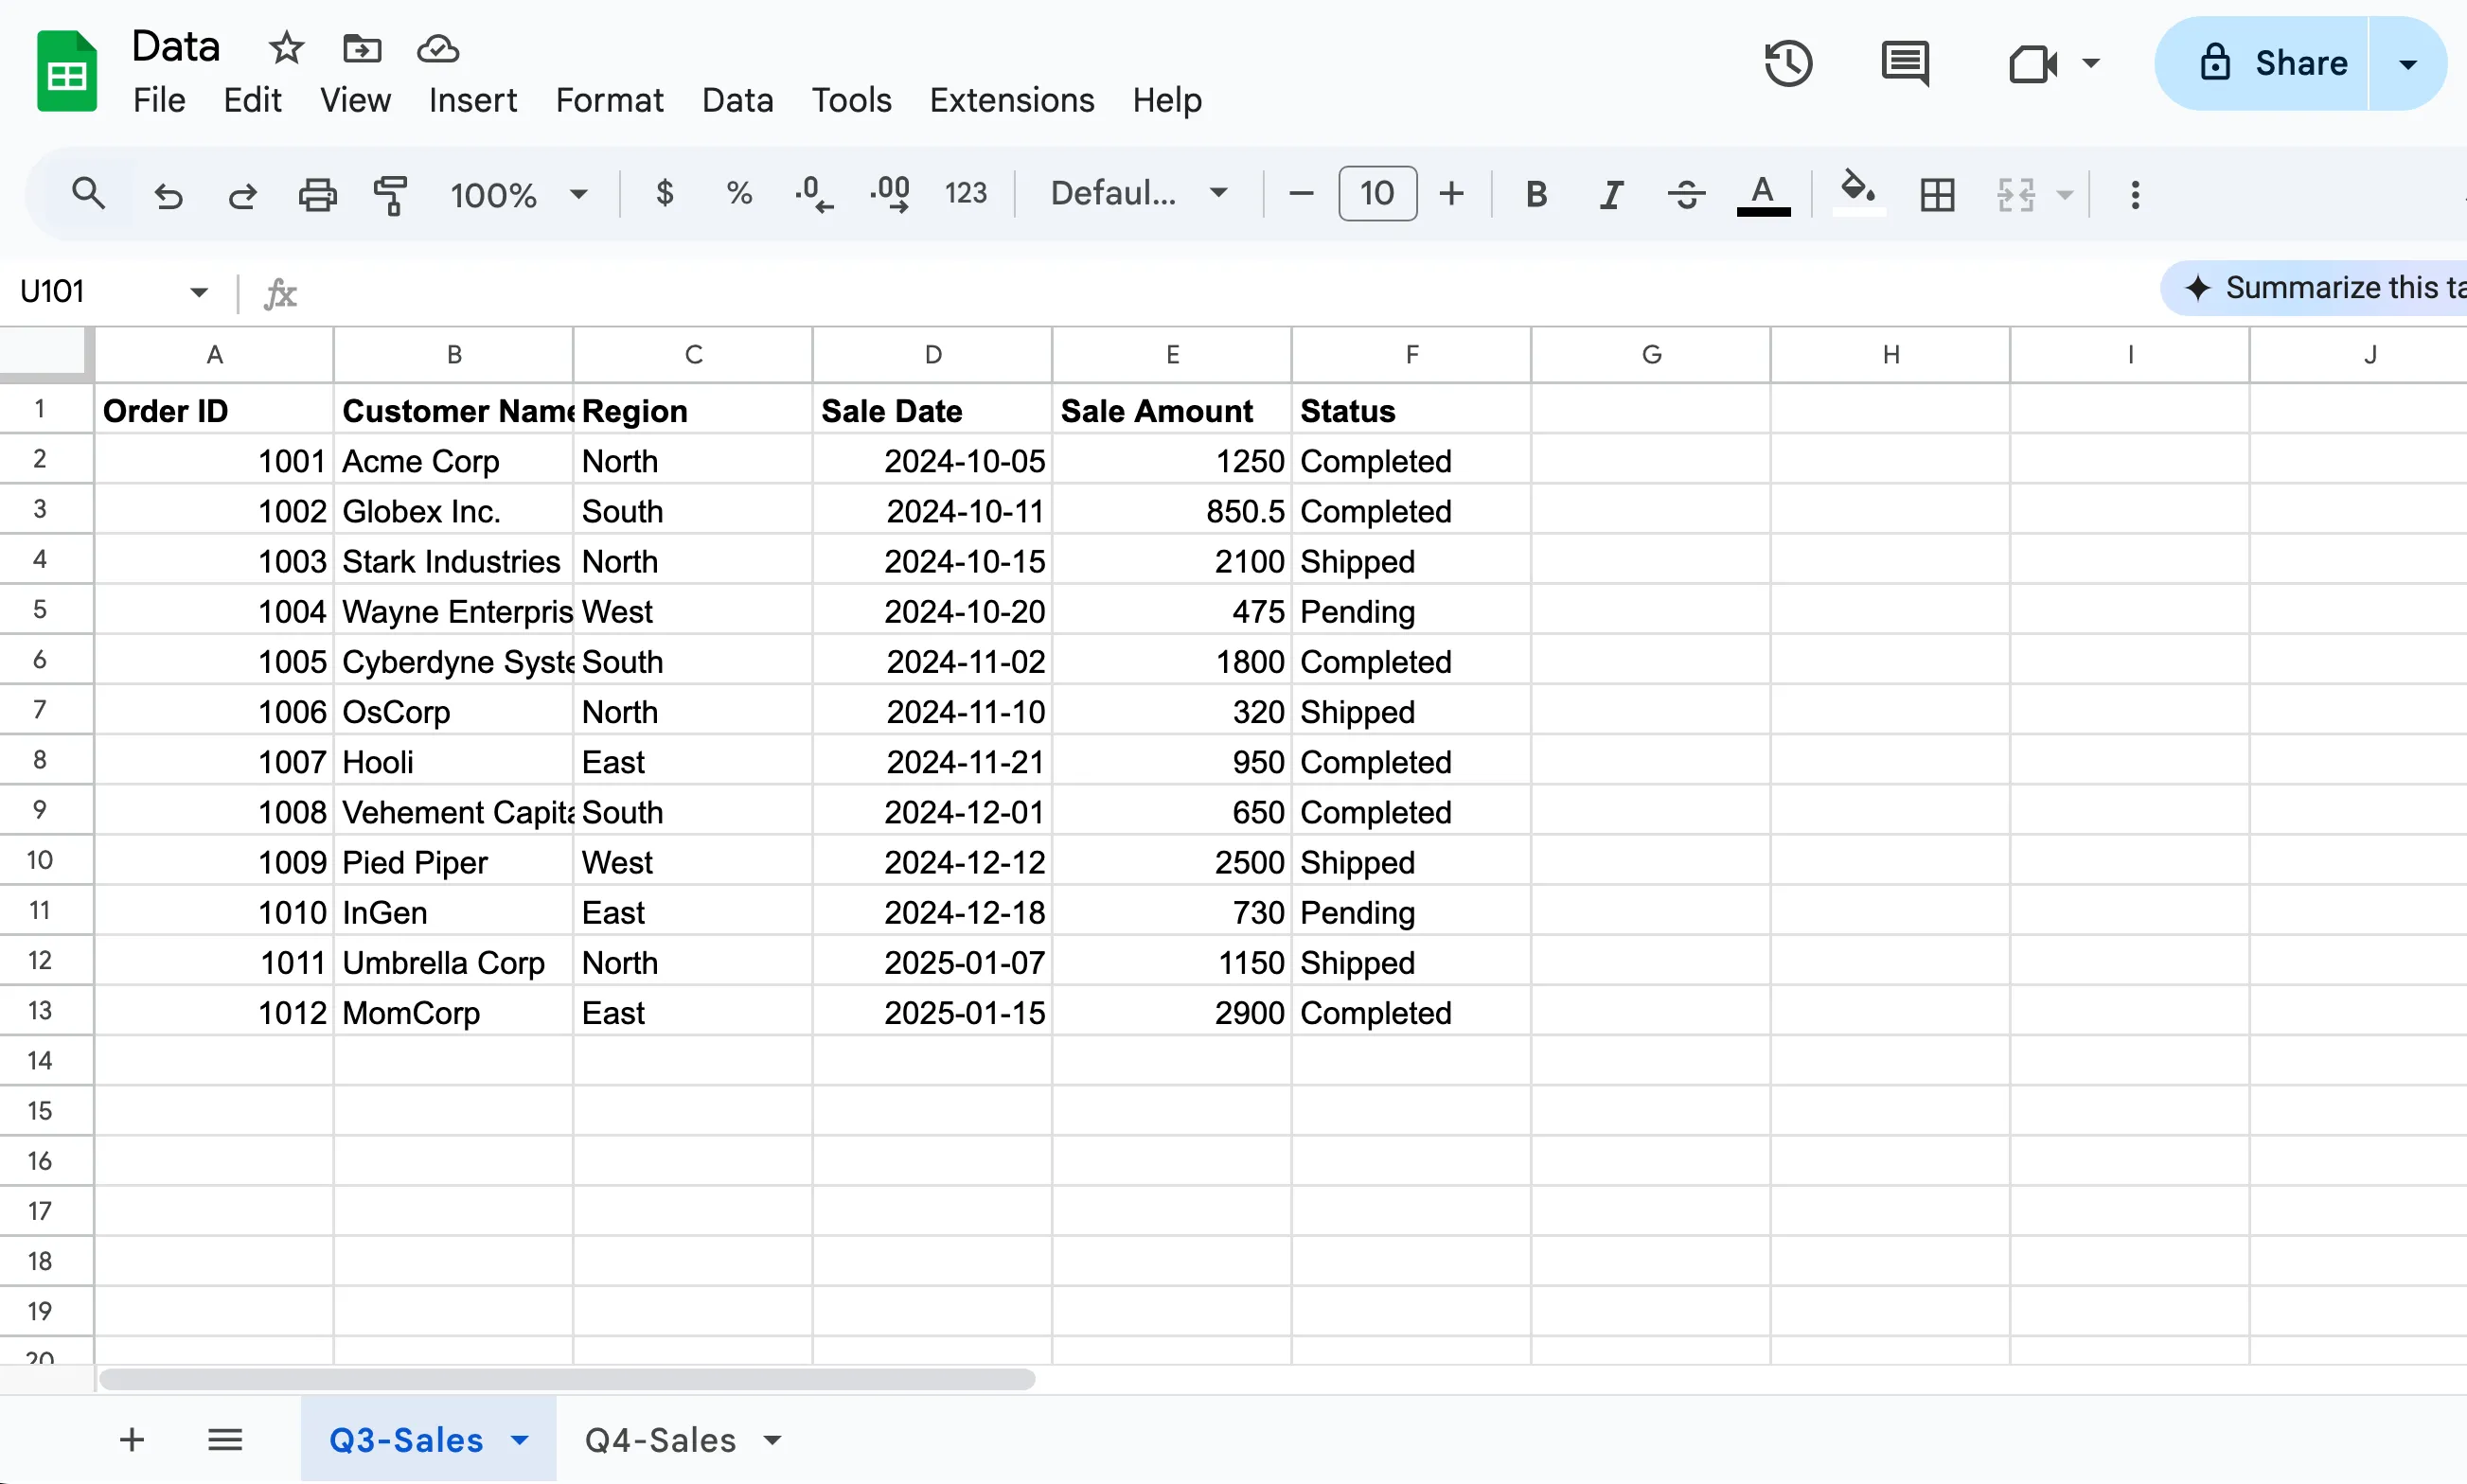Click the Decrease decimal places icon

tap(813, 193)
